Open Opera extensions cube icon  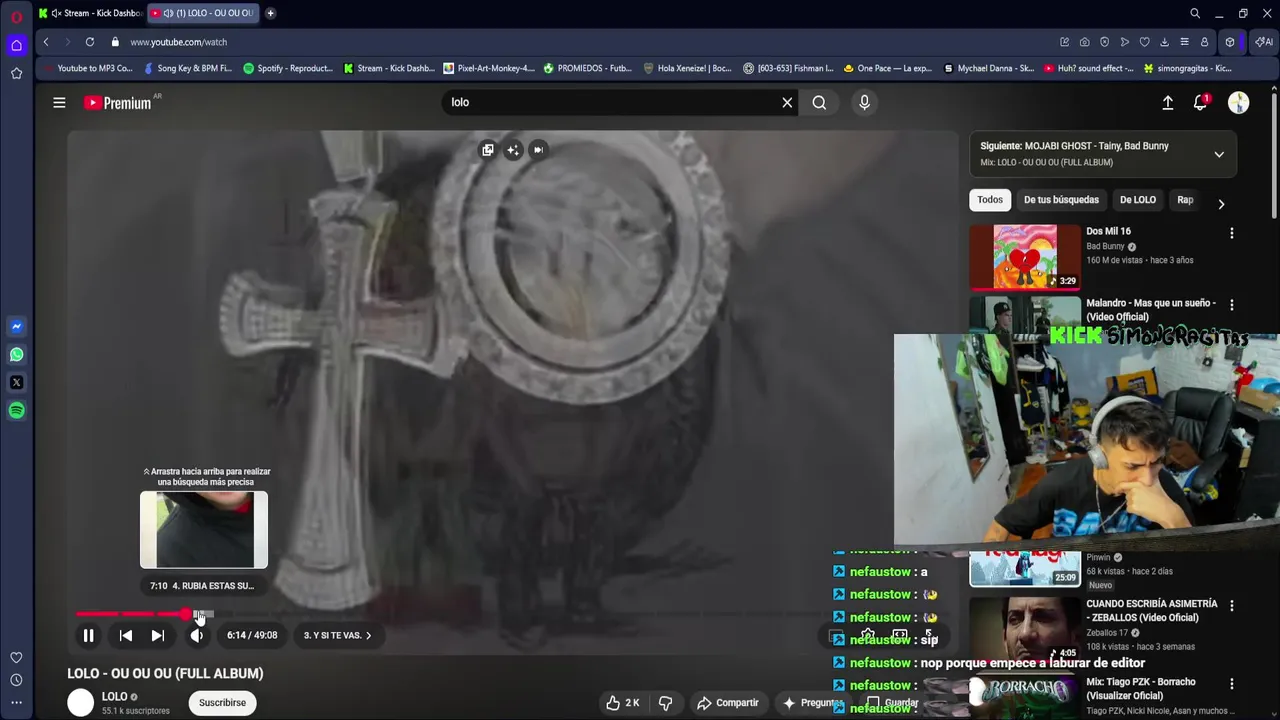click(x=1230, y=42)
